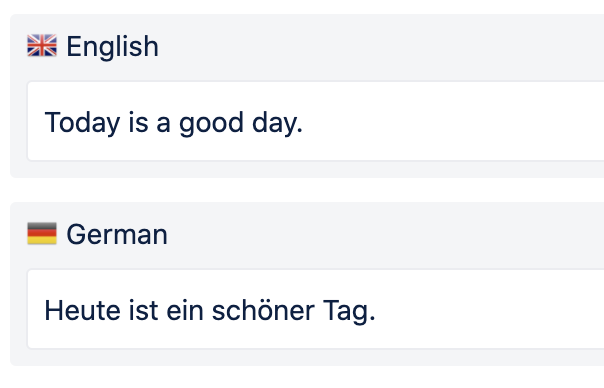Click empty space right of Heute ist ein schöner Tag.
Image resolution: width=604 pixels, height=388 pixels.
[489, 311]
